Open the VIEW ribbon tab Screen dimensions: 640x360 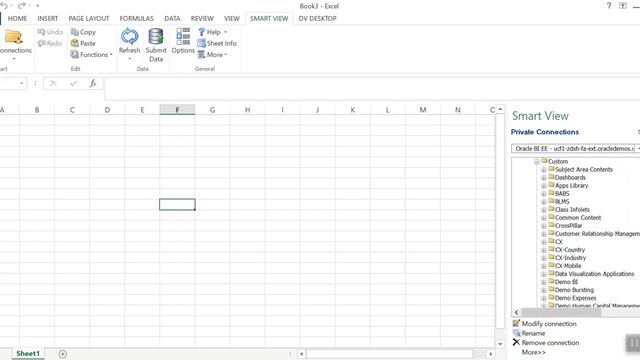click(231, 18)
